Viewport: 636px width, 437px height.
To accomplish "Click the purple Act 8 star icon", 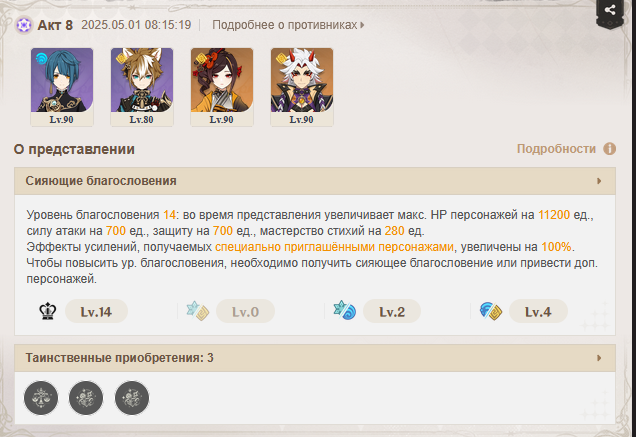I will [x=24, y=25].
